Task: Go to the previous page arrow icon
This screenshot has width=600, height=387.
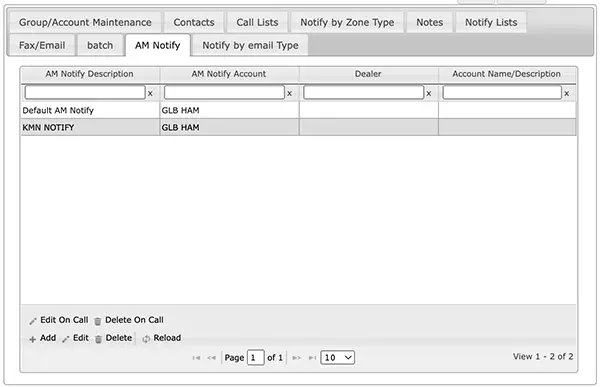Action: (212, 358)
